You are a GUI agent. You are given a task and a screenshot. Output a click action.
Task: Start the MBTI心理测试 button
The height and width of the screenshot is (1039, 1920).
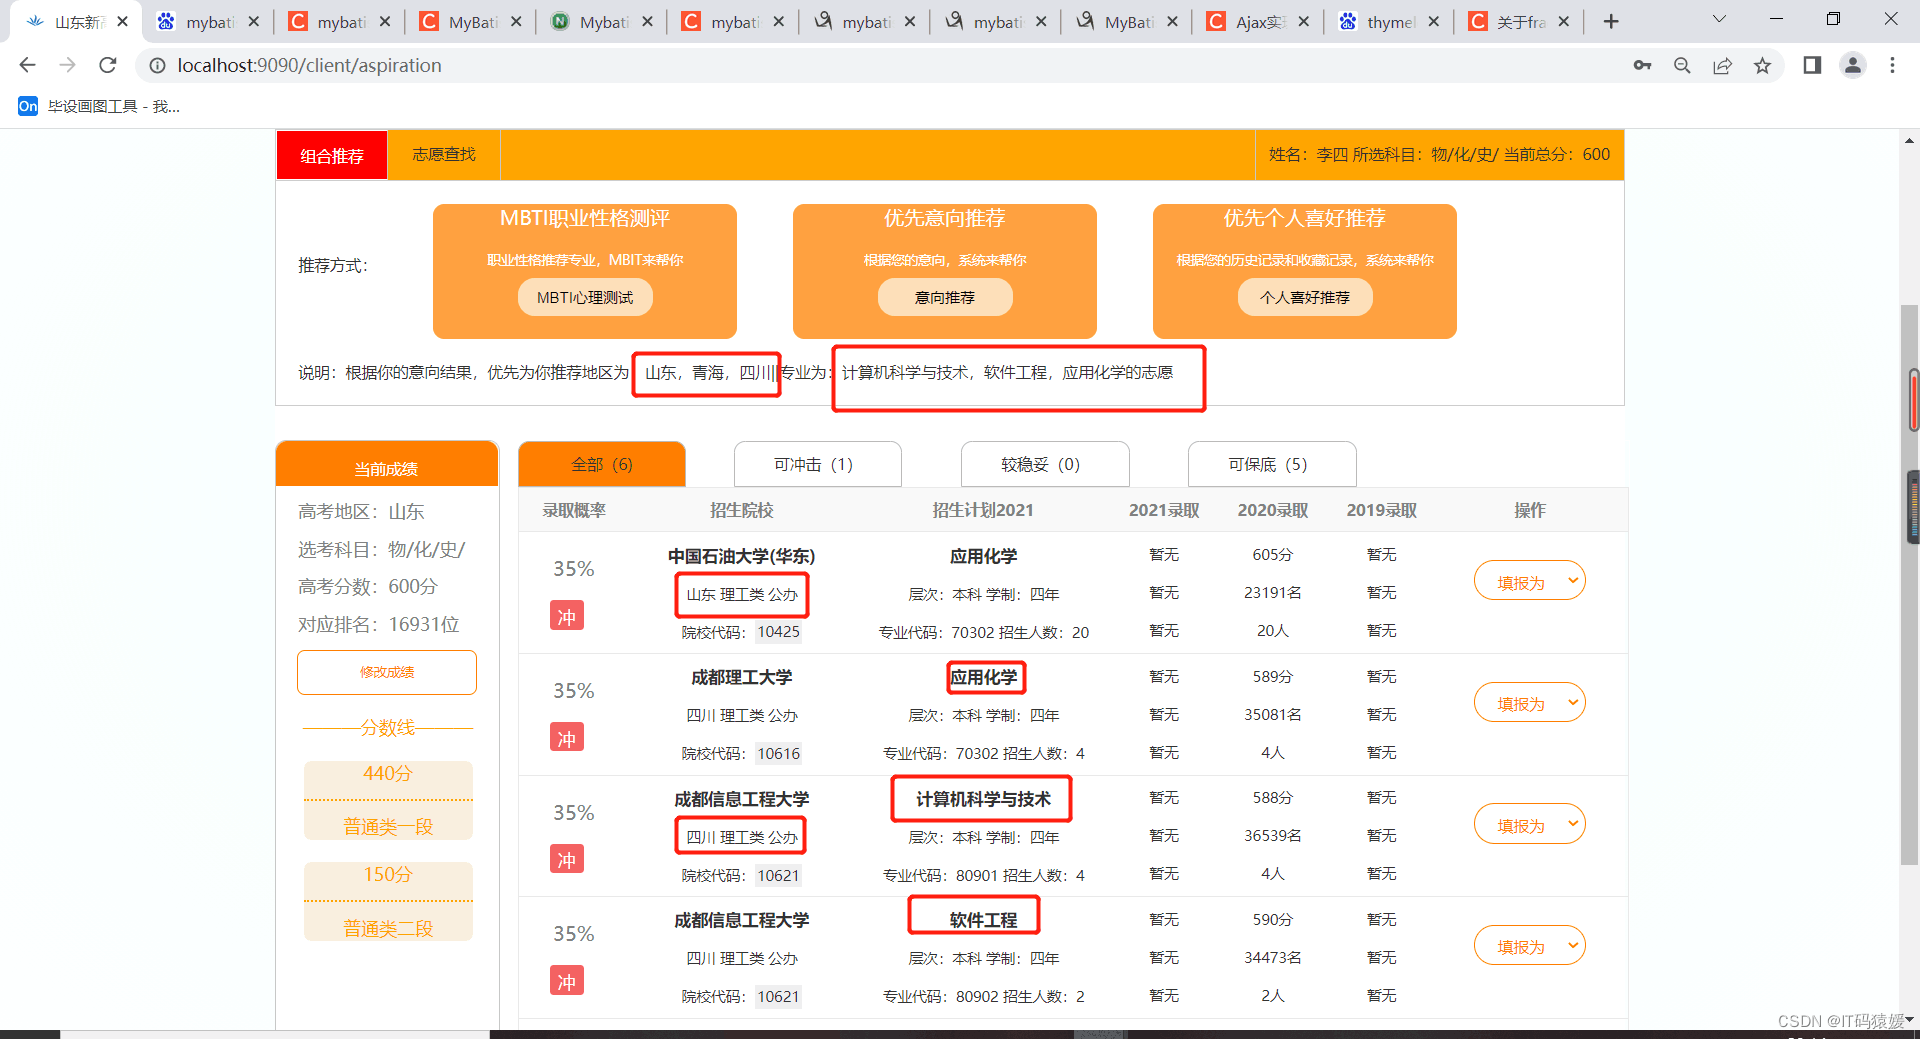point(585,297)
